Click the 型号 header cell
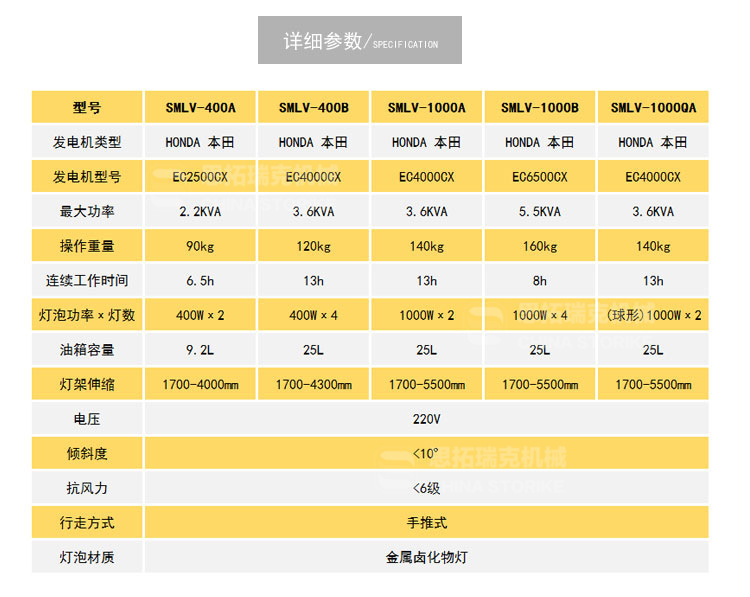The height and width of the screenshot is (597, 750). (x=87, y=108)
